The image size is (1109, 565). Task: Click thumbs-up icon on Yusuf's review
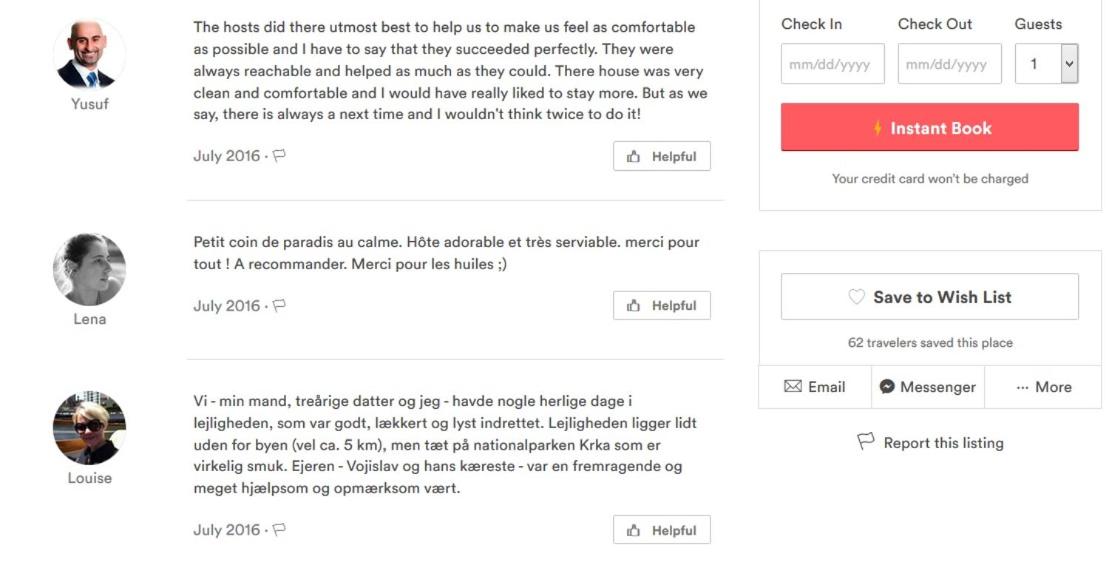pos(634,156)
